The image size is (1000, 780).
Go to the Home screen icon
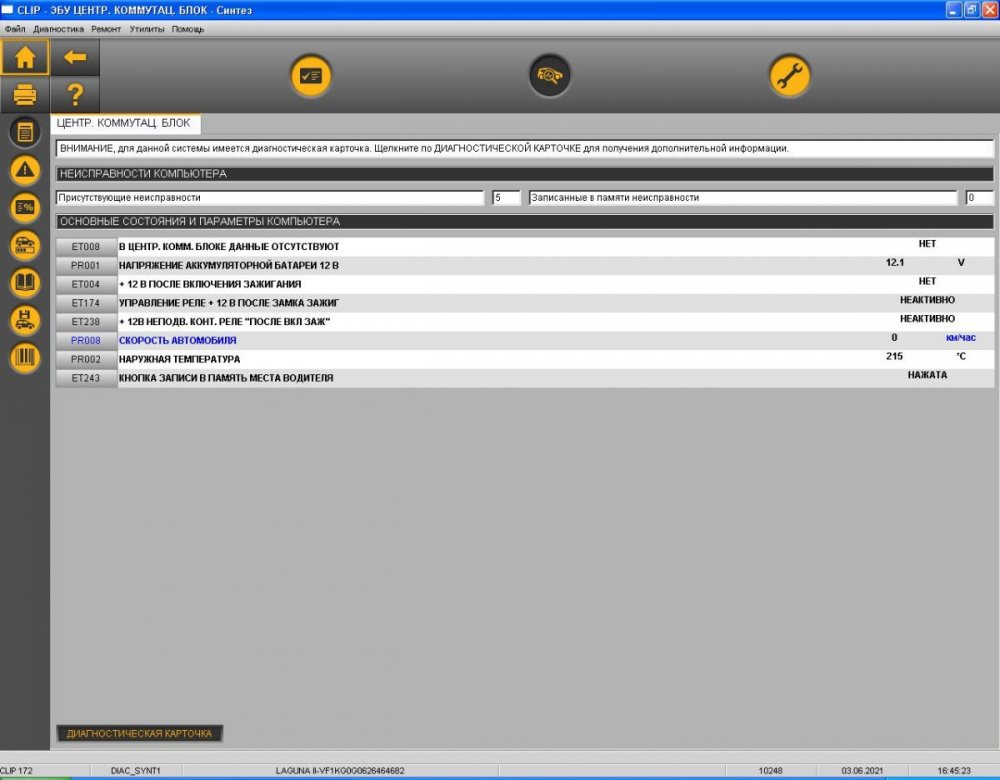click(25, 57)
